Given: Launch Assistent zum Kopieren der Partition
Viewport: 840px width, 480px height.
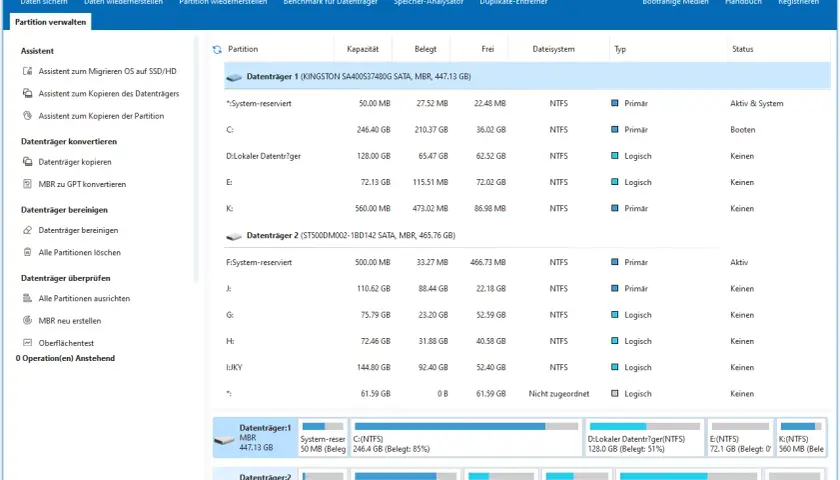Looking at the screenshot, I should (x=101, y=116).
